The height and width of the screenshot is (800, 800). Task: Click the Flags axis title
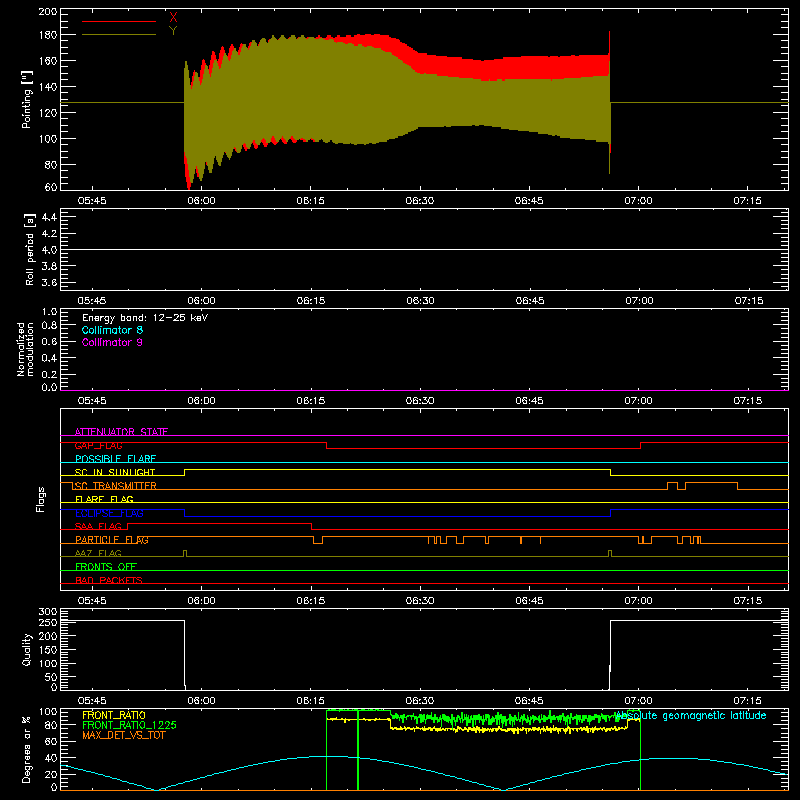tap(41, 499)
